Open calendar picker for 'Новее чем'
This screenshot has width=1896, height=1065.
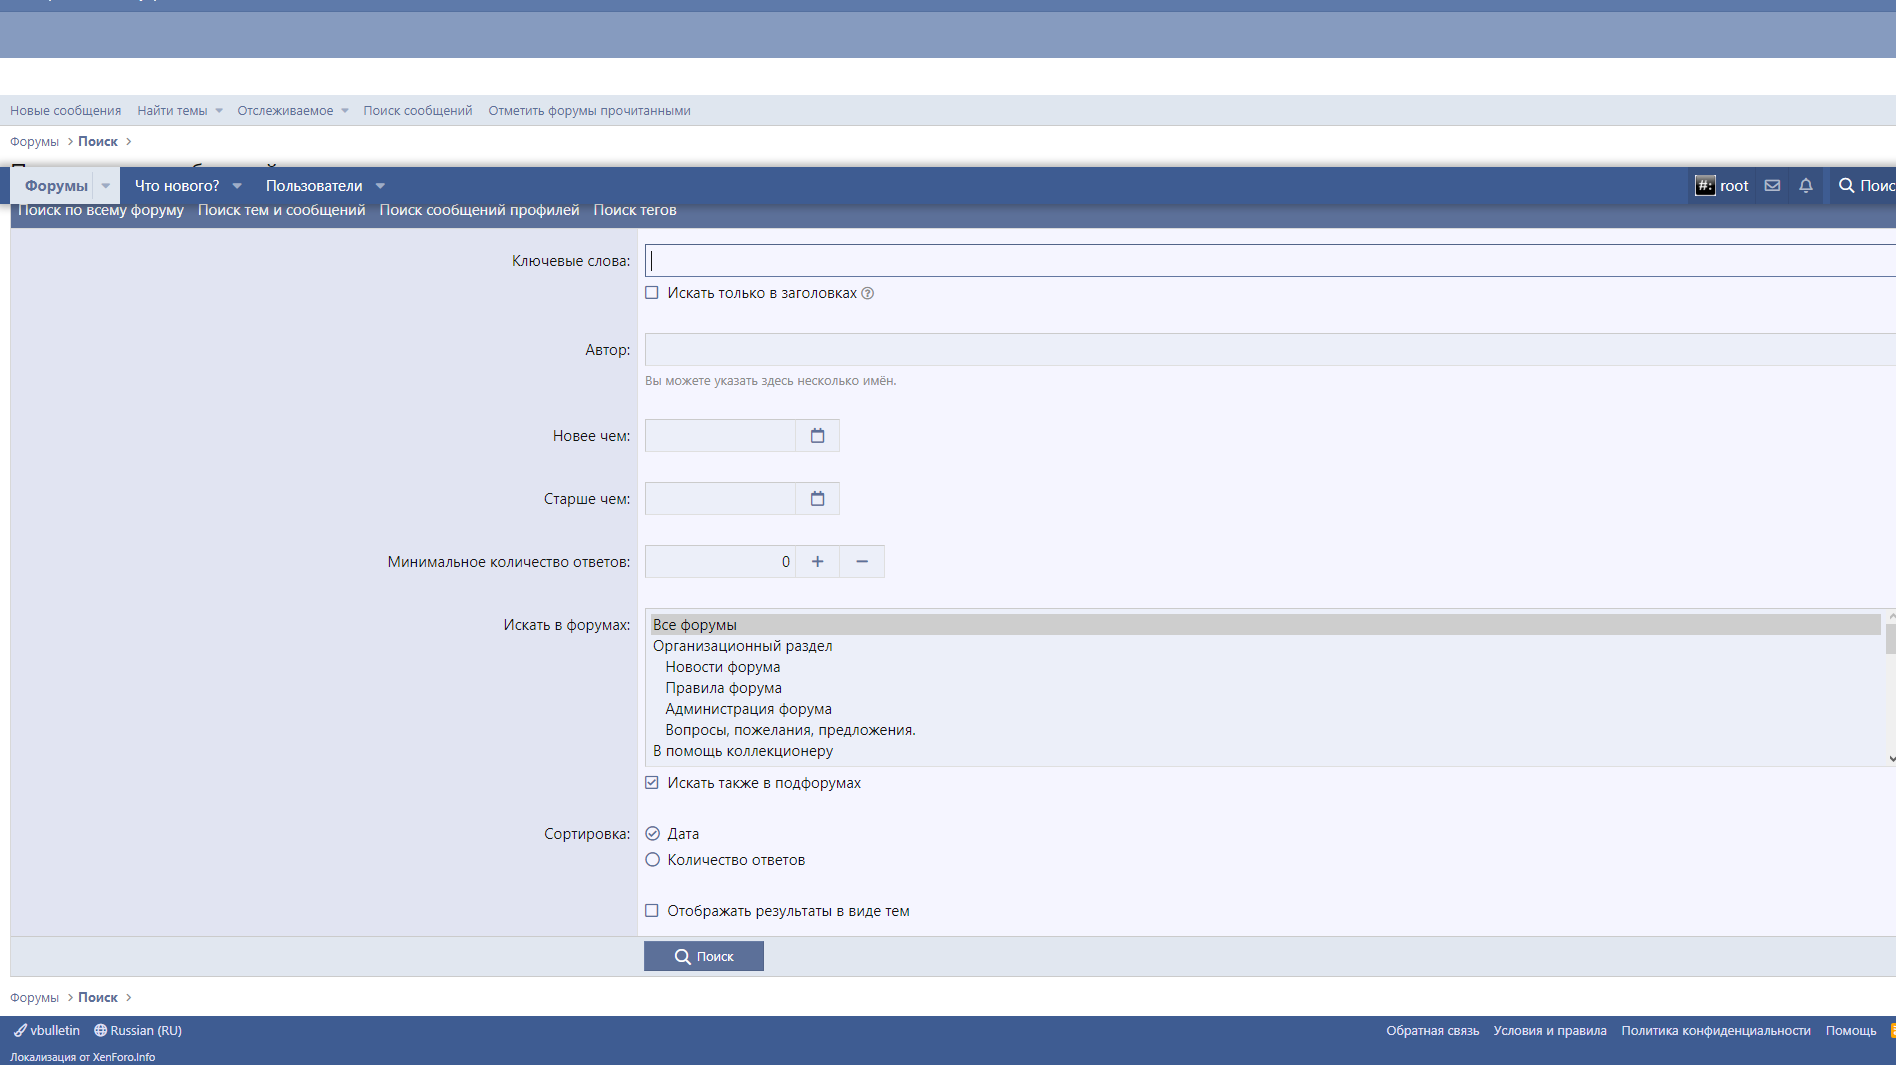tap(817, 435)
